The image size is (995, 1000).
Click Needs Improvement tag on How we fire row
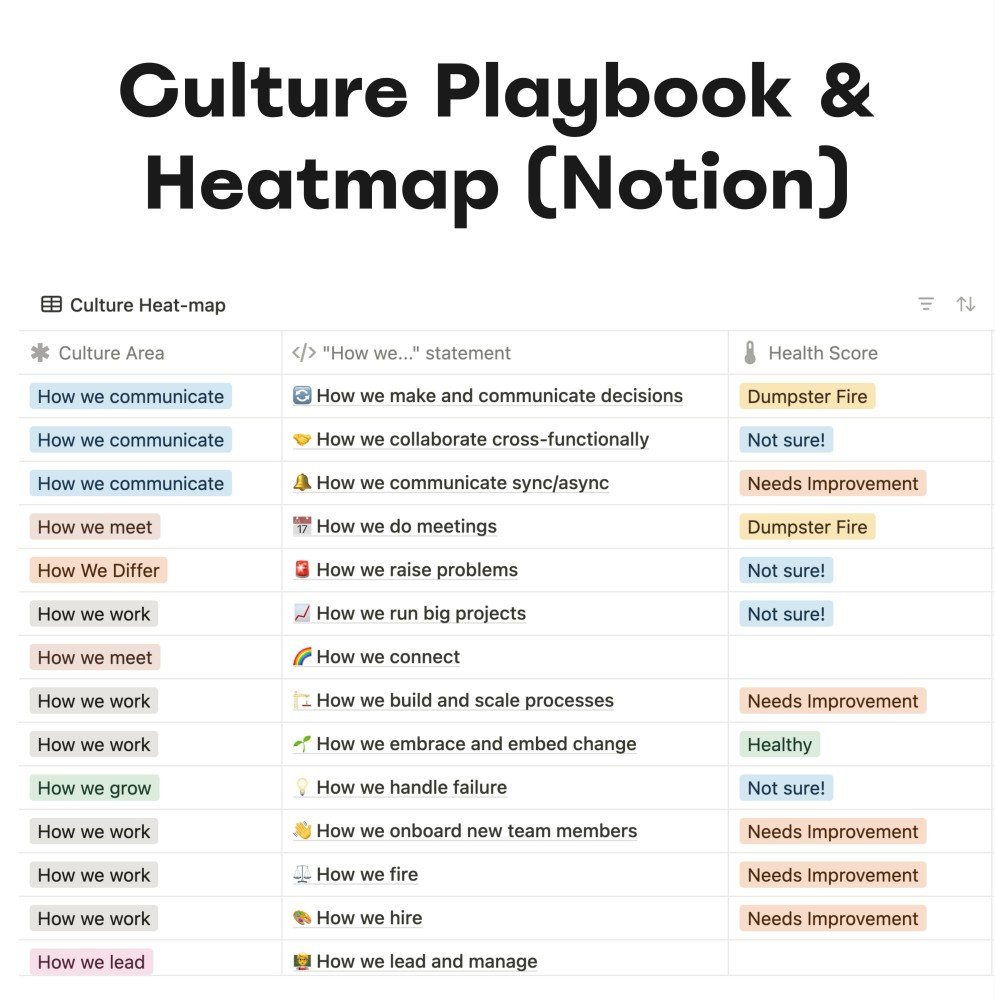click(x=832, y=874)
